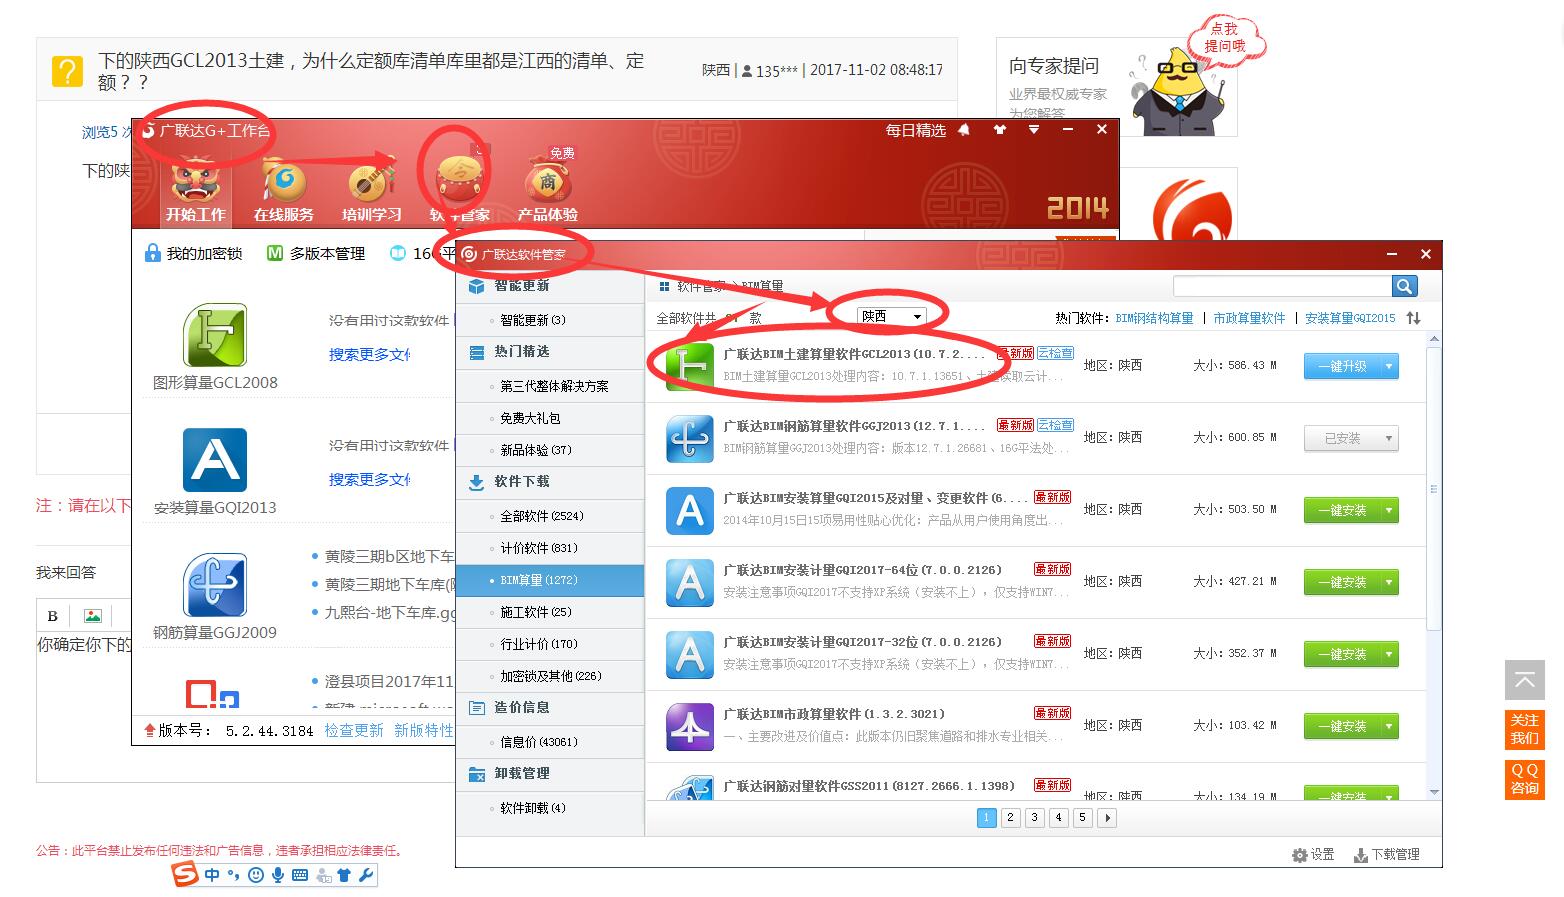Image resolution: width=1564 pixels, height=897 pixels.
Task: Expand install arrow for BIM市政算量软件
Action: tap(1389, 726)
